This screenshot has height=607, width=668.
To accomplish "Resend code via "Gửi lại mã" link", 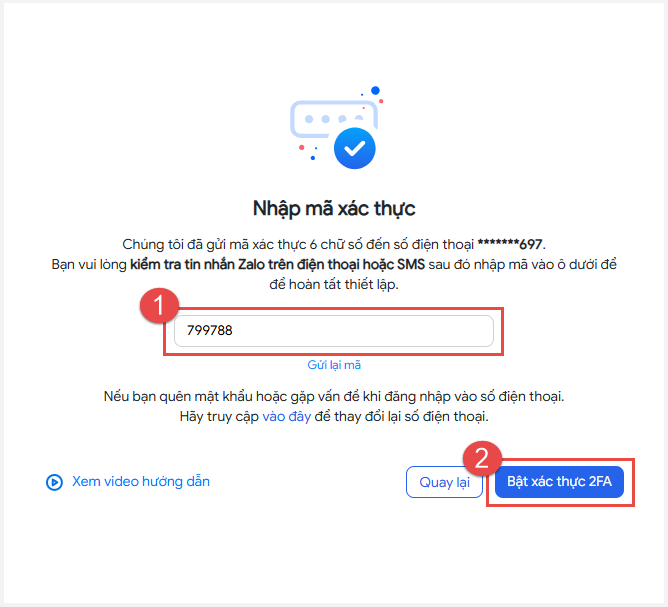I will (x=334, y=365).
